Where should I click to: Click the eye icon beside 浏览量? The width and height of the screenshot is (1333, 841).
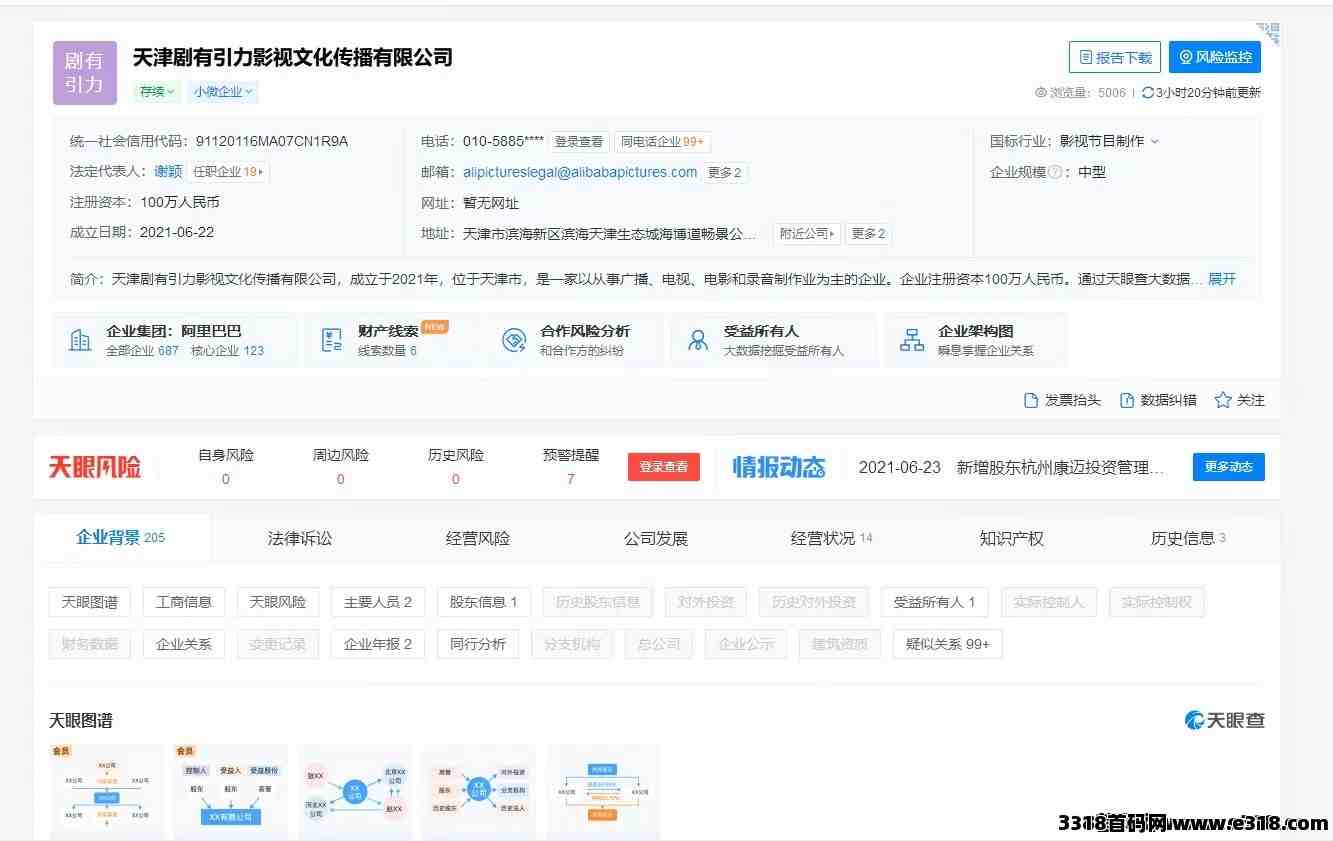[1041, 93]
